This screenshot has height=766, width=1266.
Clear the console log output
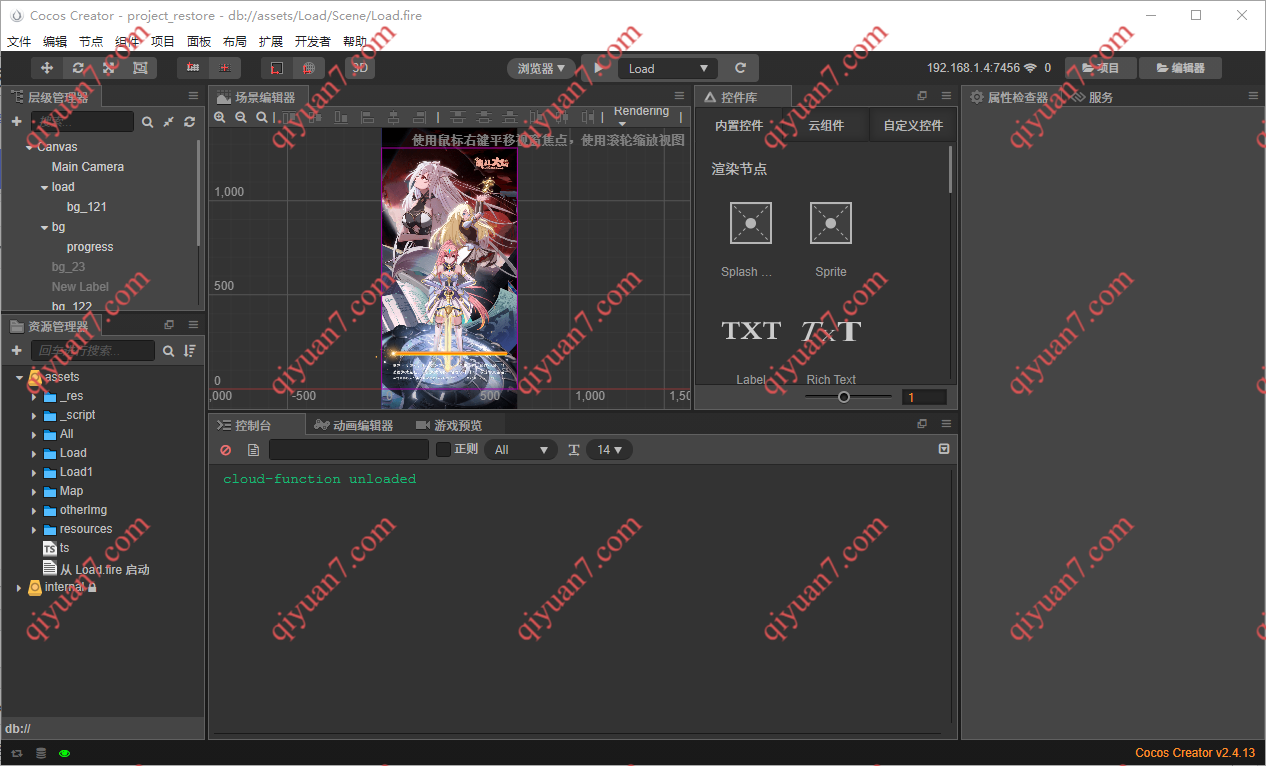point(226,450)
